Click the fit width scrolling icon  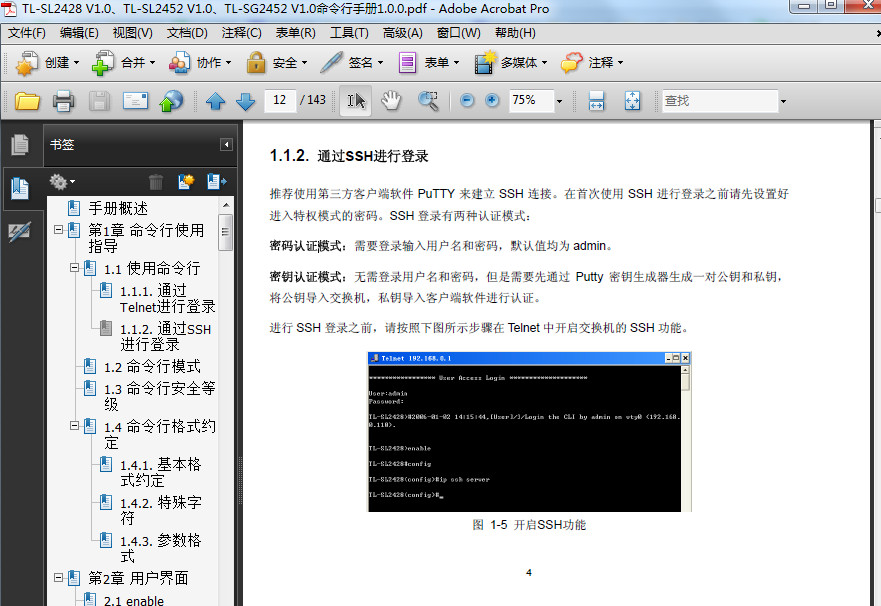click(x=596, y=101)
